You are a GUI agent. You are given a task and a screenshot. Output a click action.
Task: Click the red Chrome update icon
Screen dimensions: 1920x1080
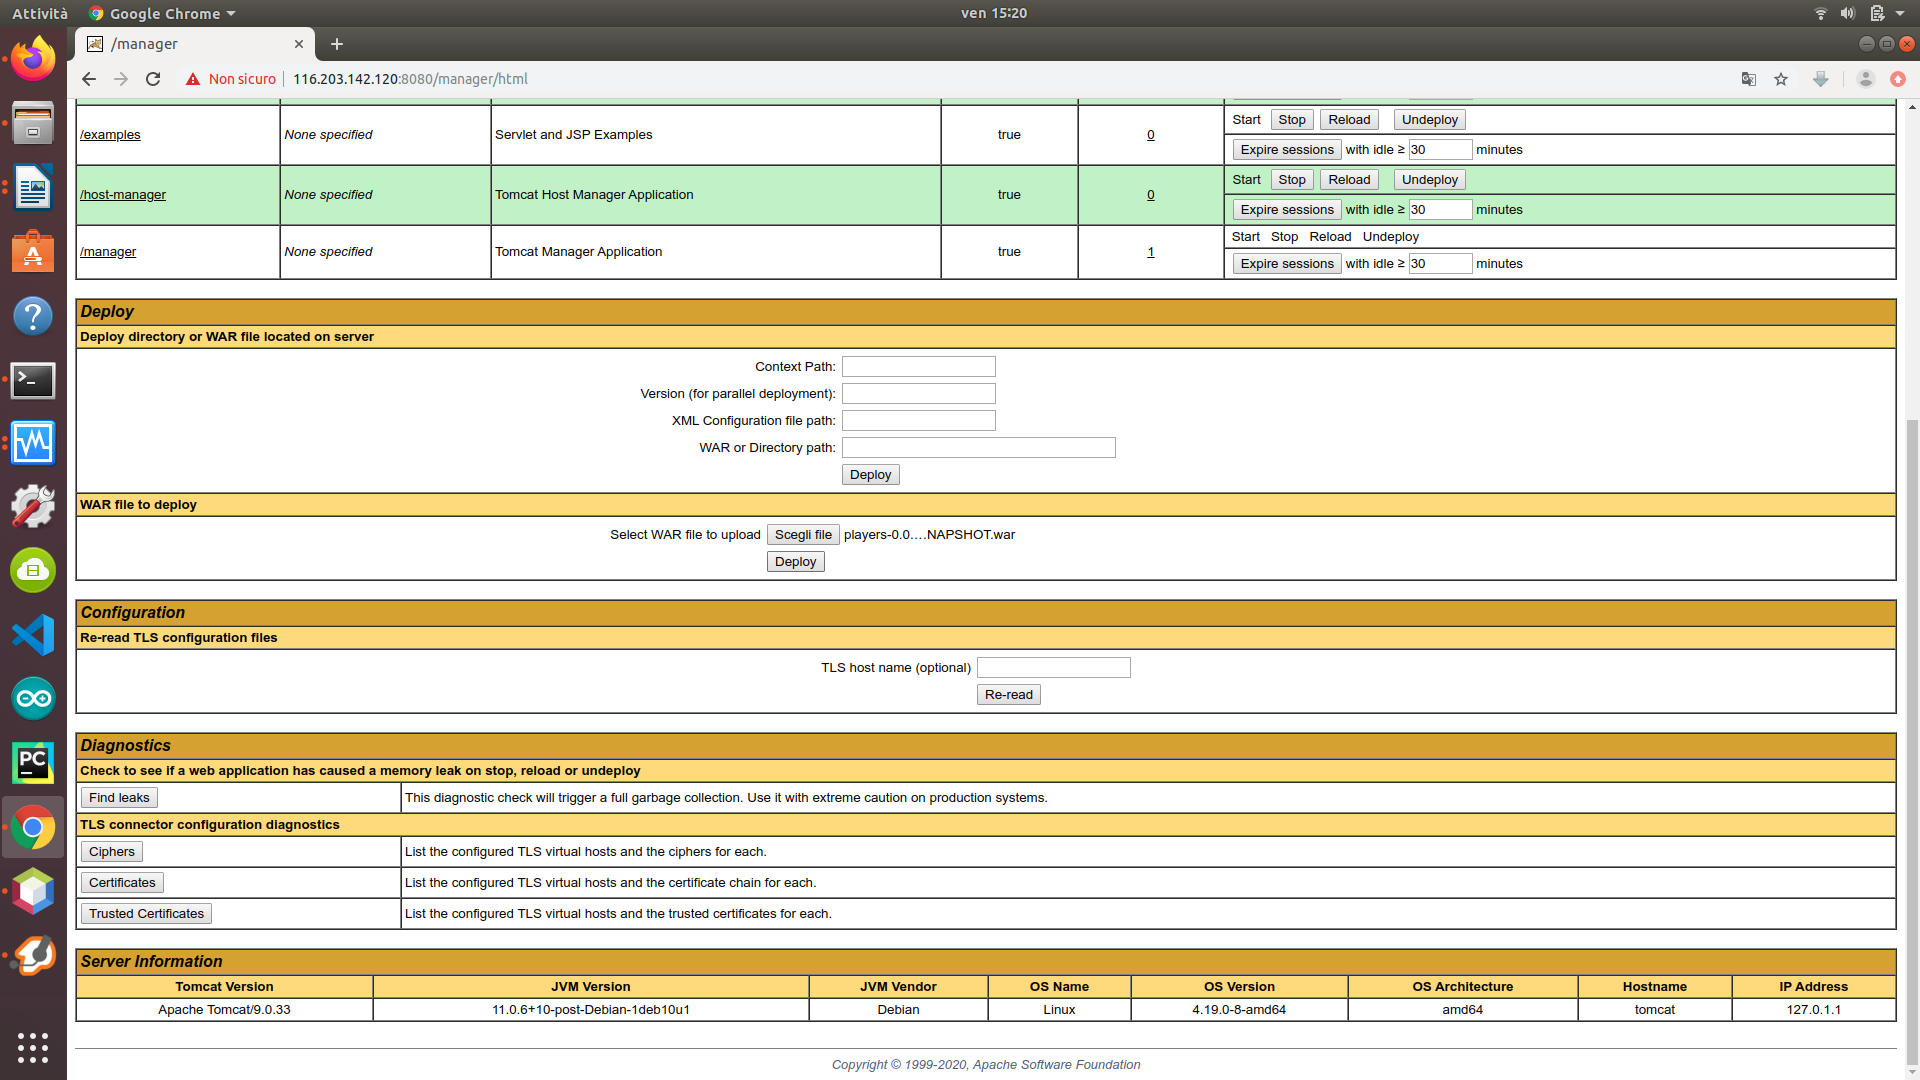coord(1898,79)
